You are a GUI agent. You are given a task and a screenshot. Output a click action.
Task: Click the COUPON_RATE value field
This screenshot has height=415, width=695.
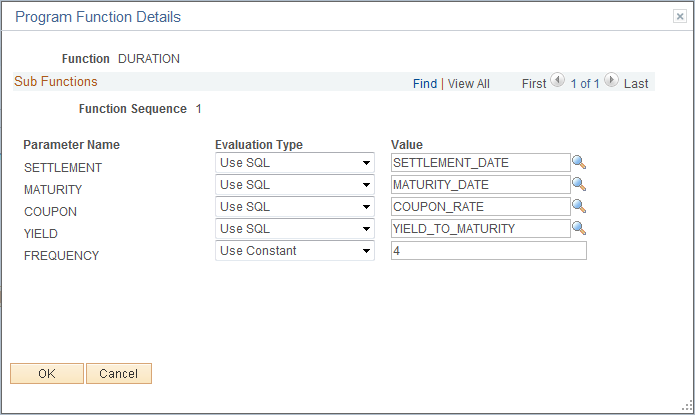click(x=480, y=207)
